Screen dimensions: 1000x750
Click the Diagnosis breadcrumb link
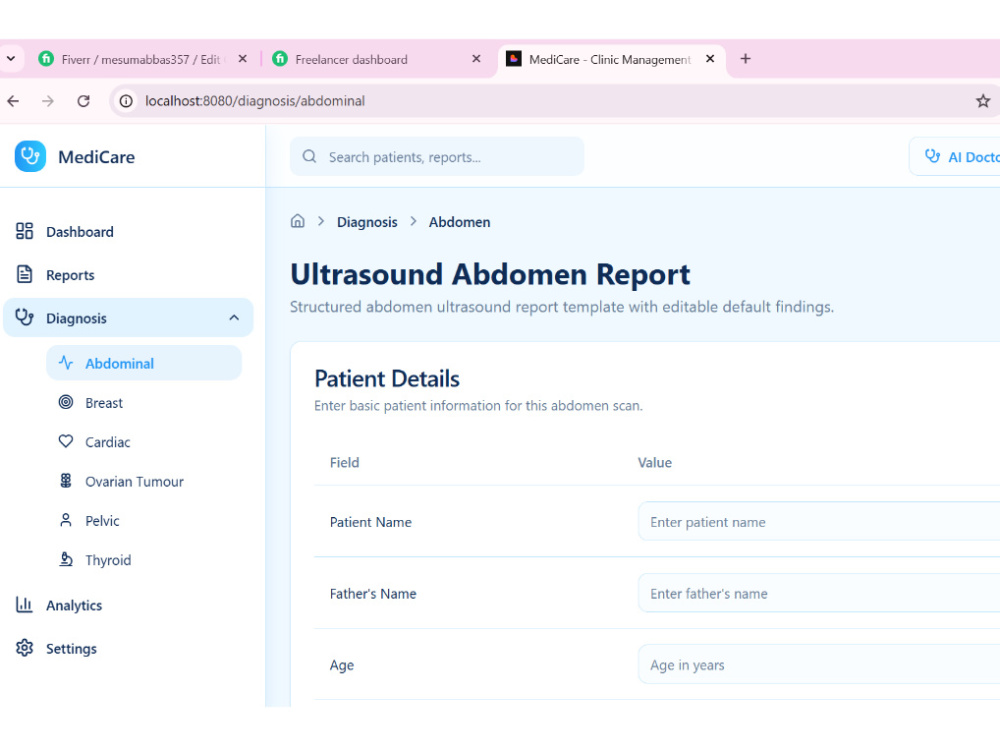coord(367,222)
